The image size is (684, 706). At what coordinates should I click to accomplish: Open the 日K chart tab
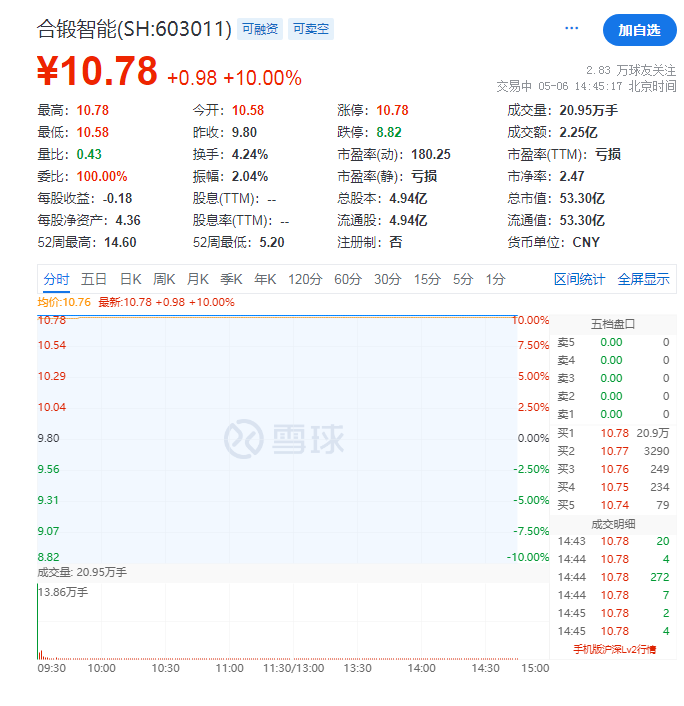(x=131, y=279)
